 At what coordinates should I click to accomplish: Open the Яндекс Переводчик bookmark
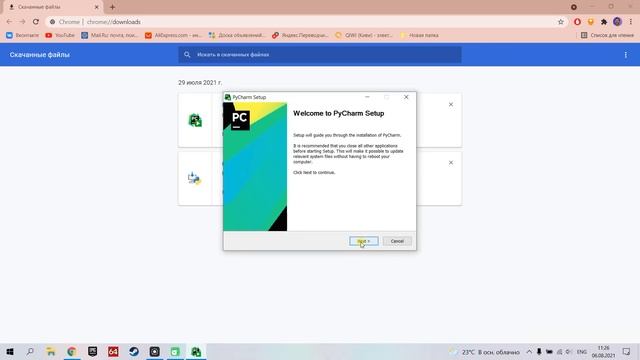[x=300, y=35]
